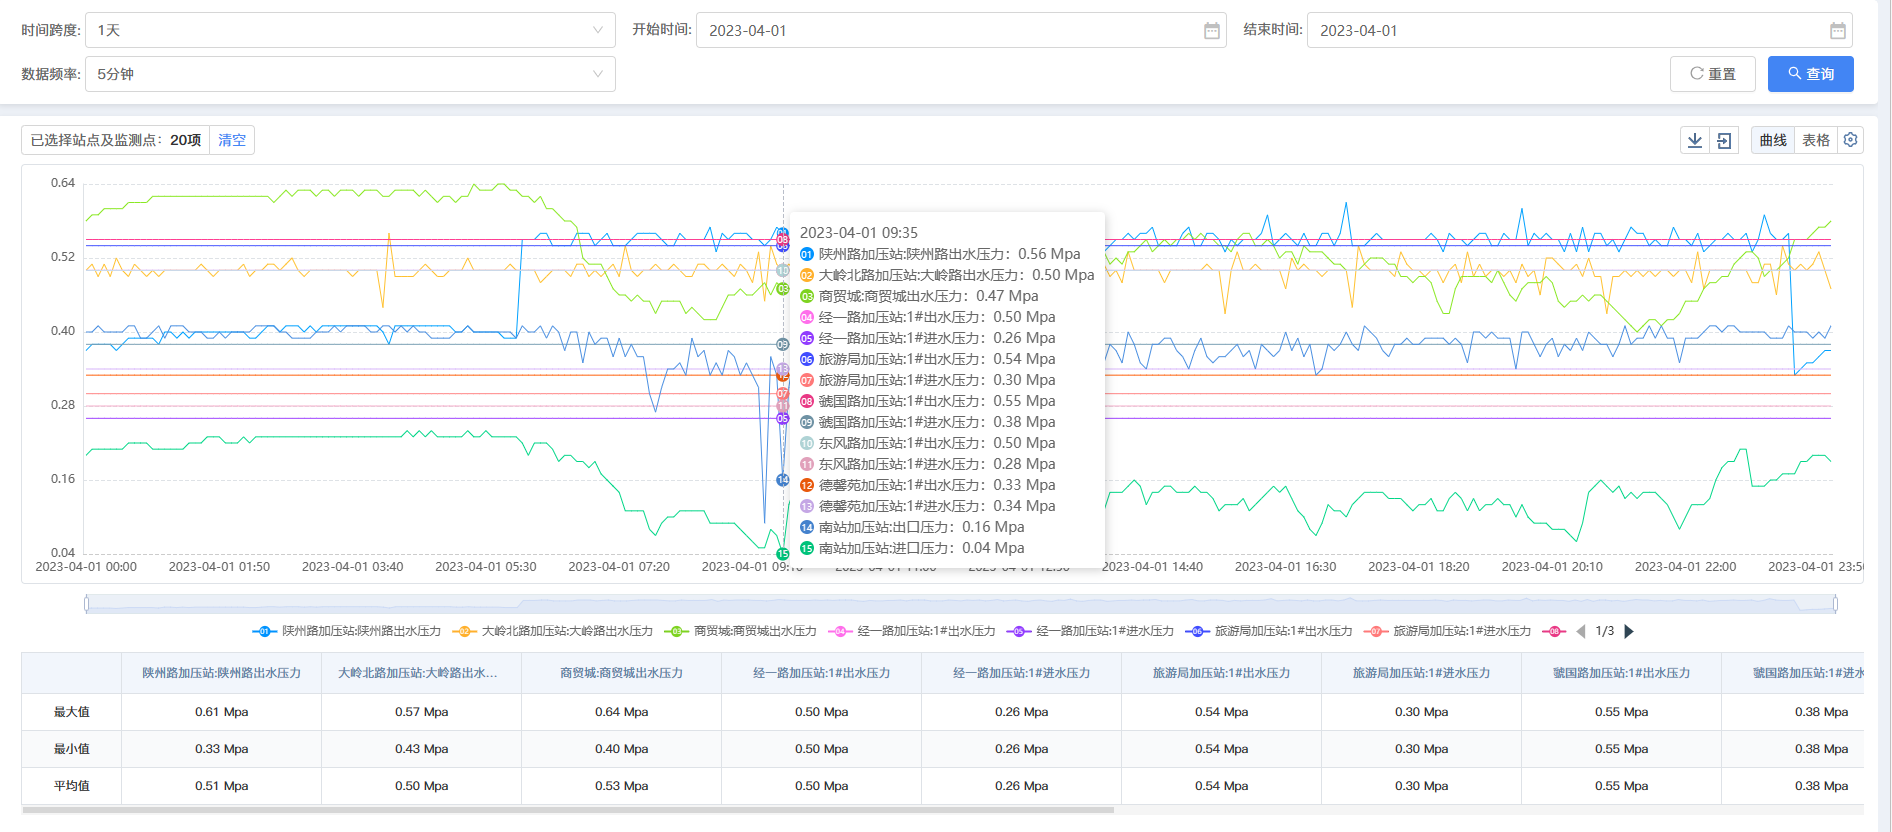Expand the 时间跨度 dropdown showing 1天
This screenshot has height=832, width=1892.
[350, 30]
